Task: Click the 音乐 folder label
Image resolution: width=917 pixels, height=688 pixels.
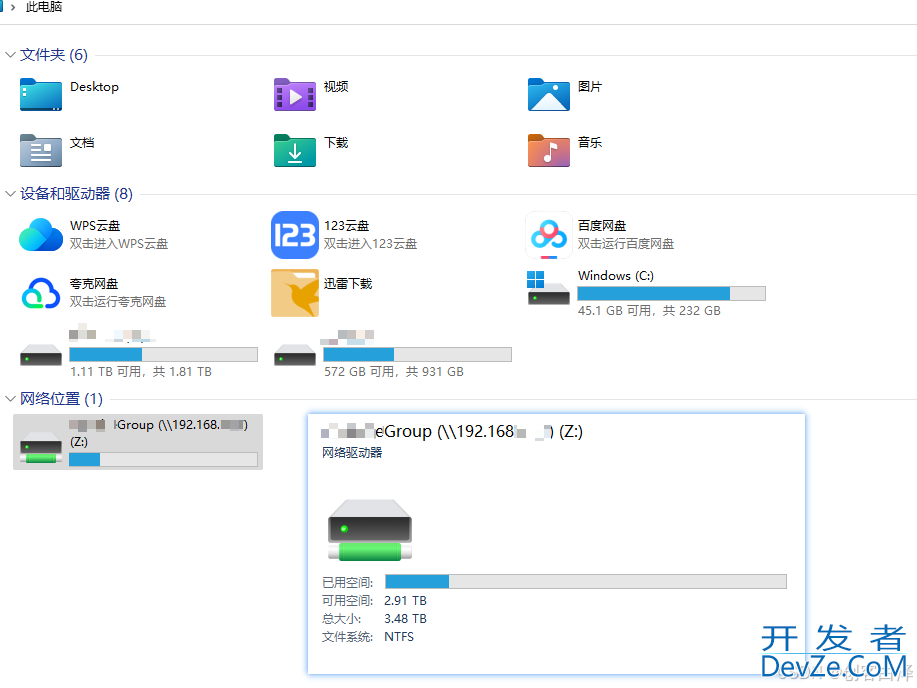Action: [590, 143]
